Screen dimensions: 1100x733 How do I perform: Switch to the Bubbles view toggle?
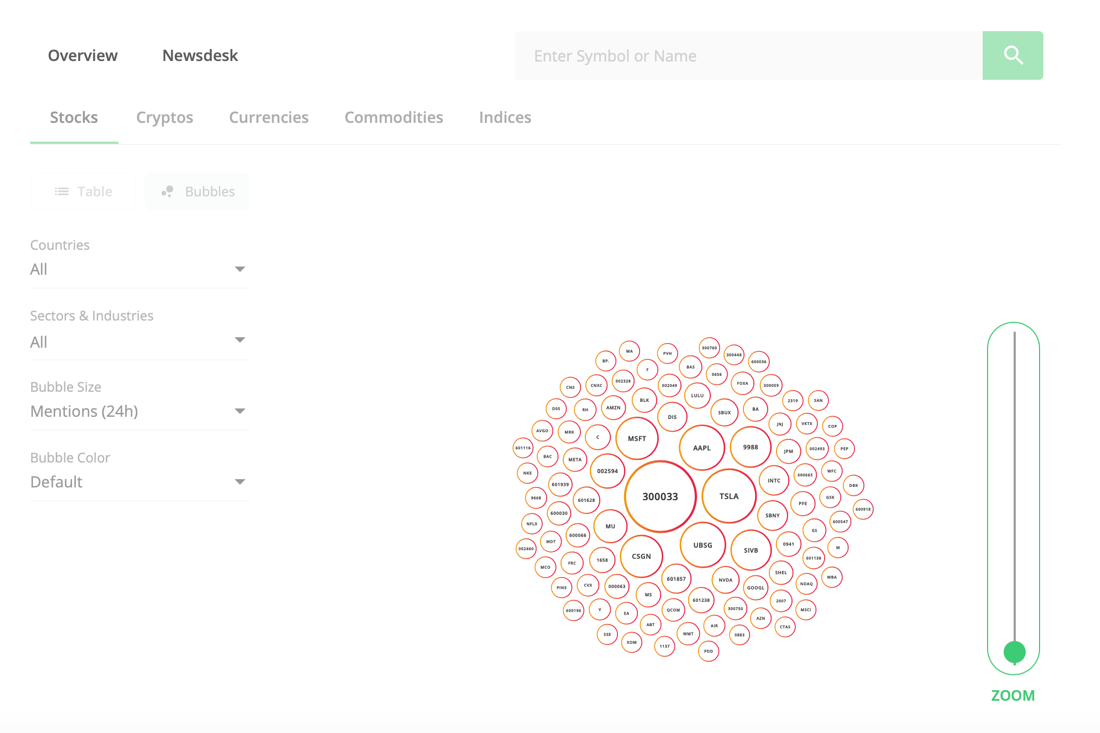coord(197,191)
